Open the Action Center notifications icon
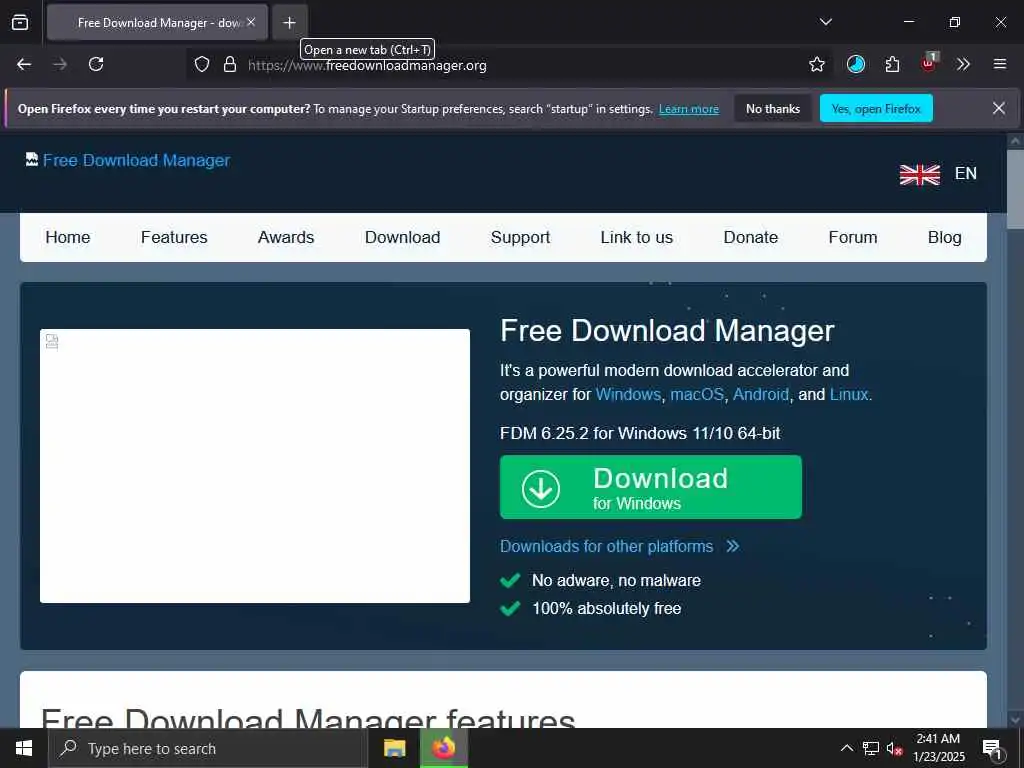The width and height of the screenshot is (1024, 768). [993, 748]
